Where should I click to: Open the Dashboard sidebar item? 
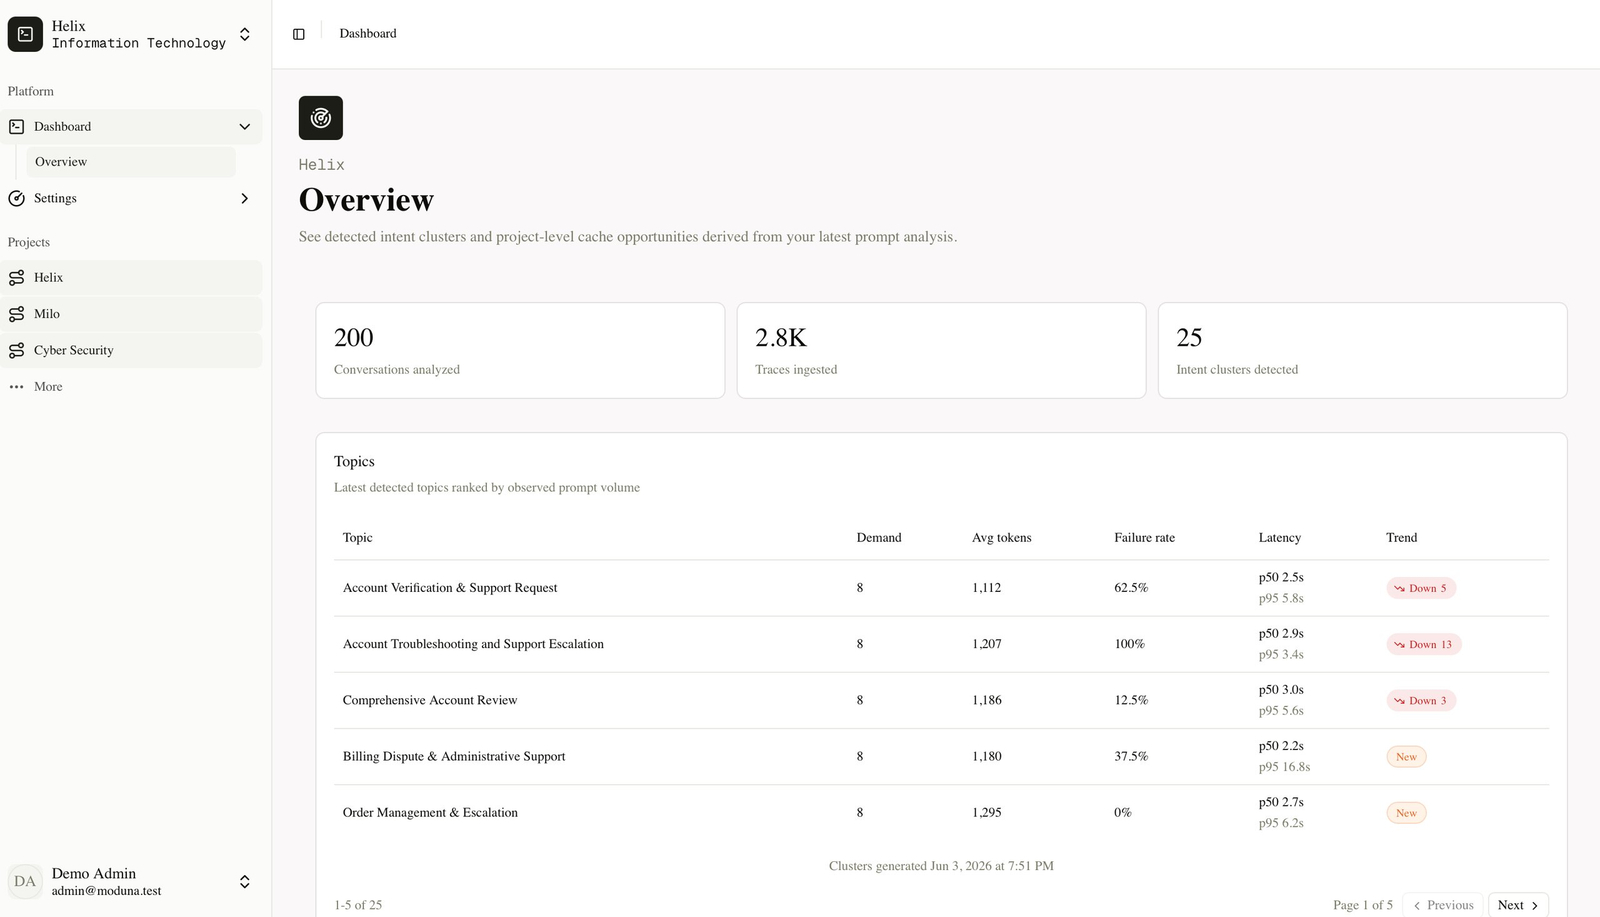tap(131, 127)
